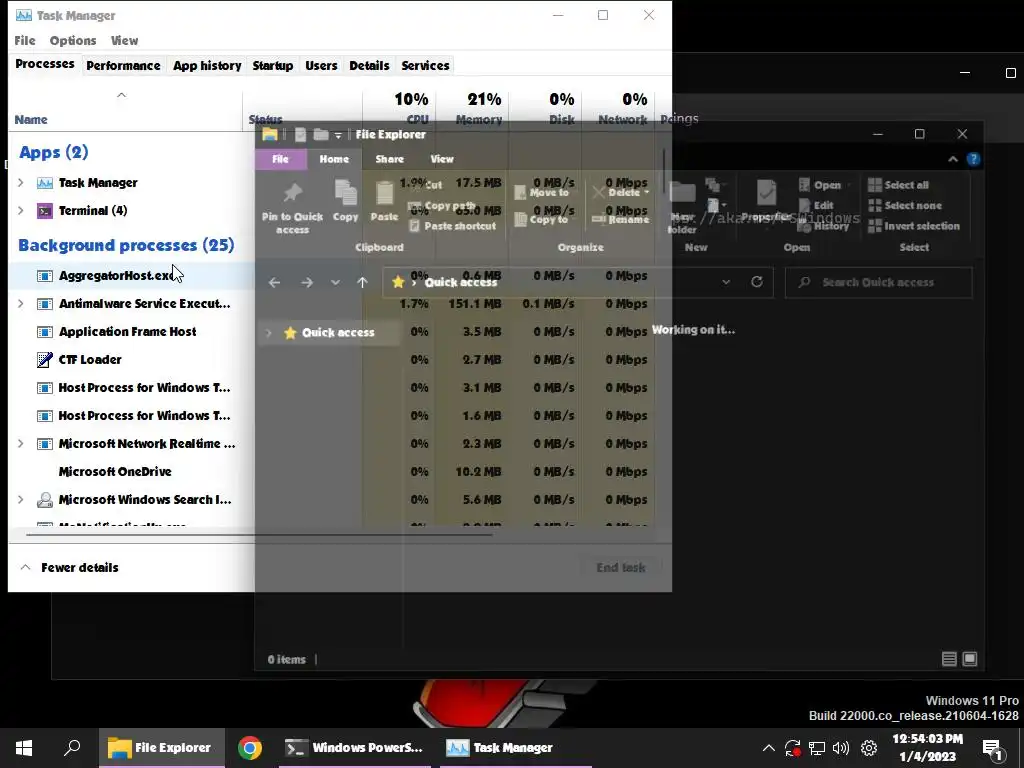Open the View tab in File Explorer
1024x768 pixels.
441,159
